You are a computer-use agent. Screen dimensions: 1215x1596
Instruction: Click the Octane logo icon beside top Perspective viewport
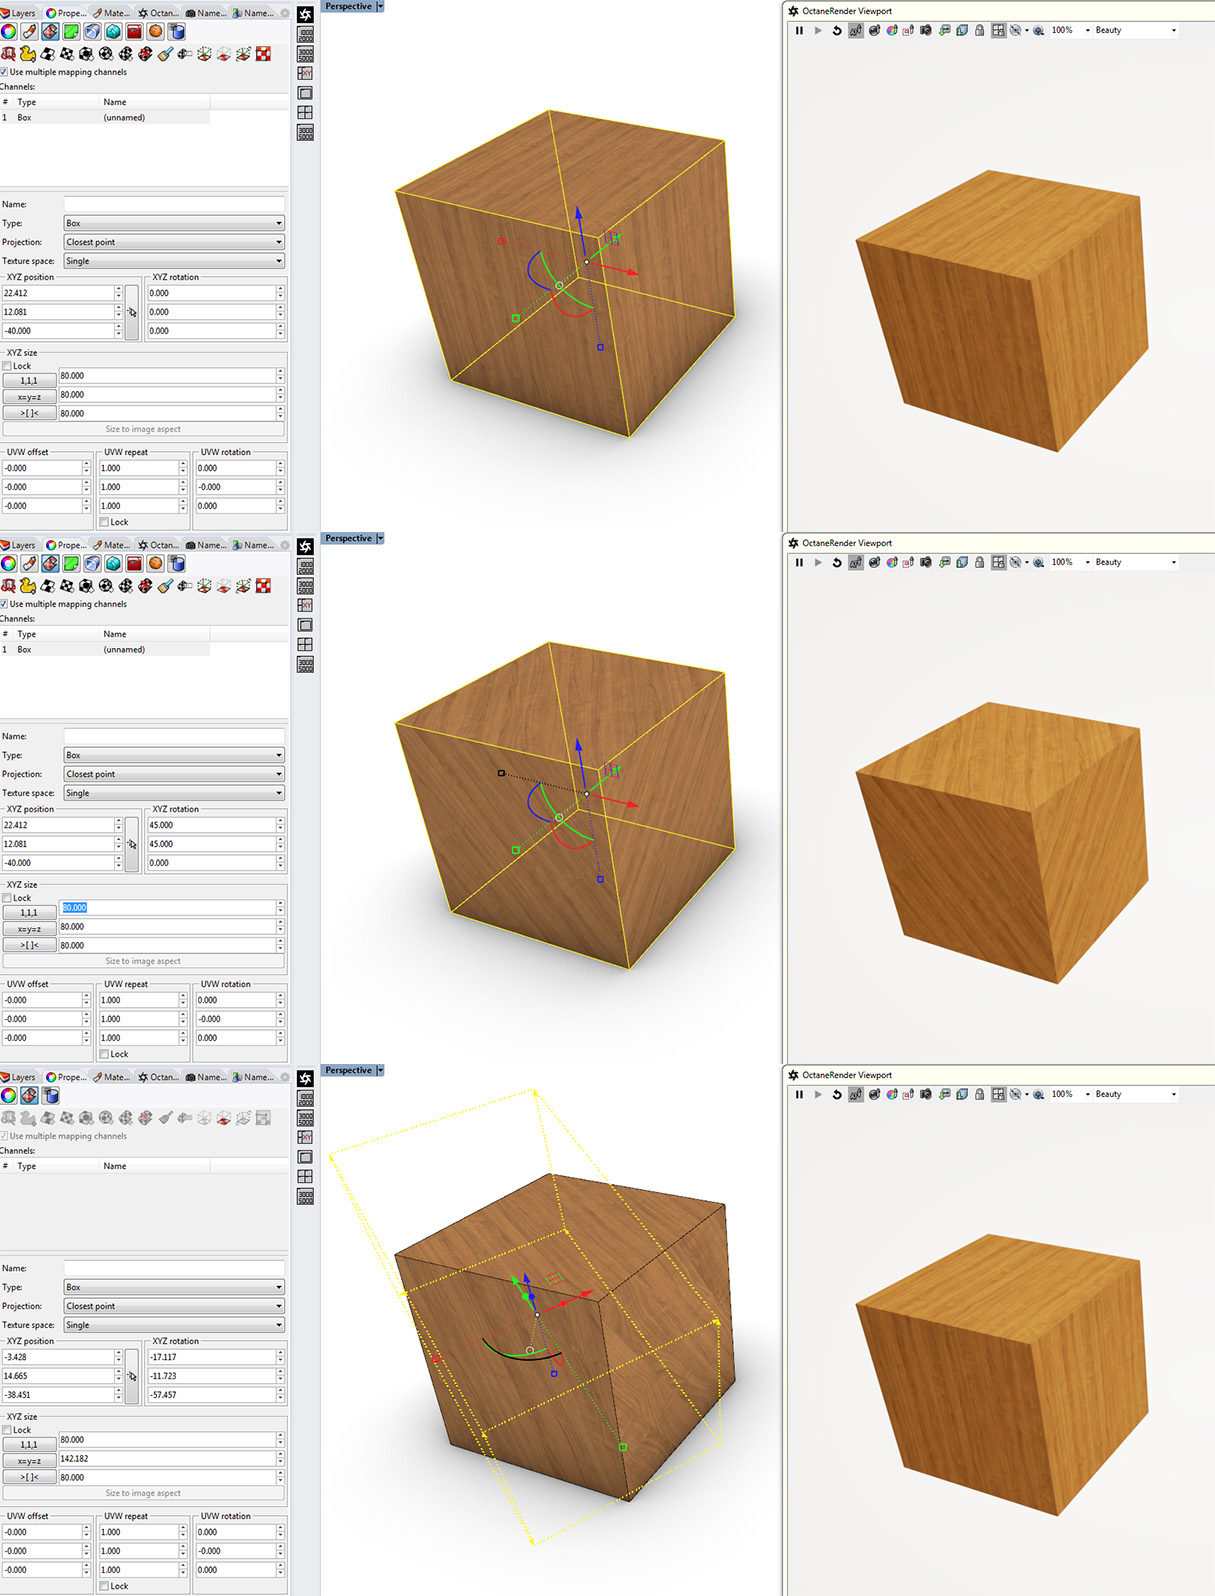pyautogui.click(x=306, y=15)
